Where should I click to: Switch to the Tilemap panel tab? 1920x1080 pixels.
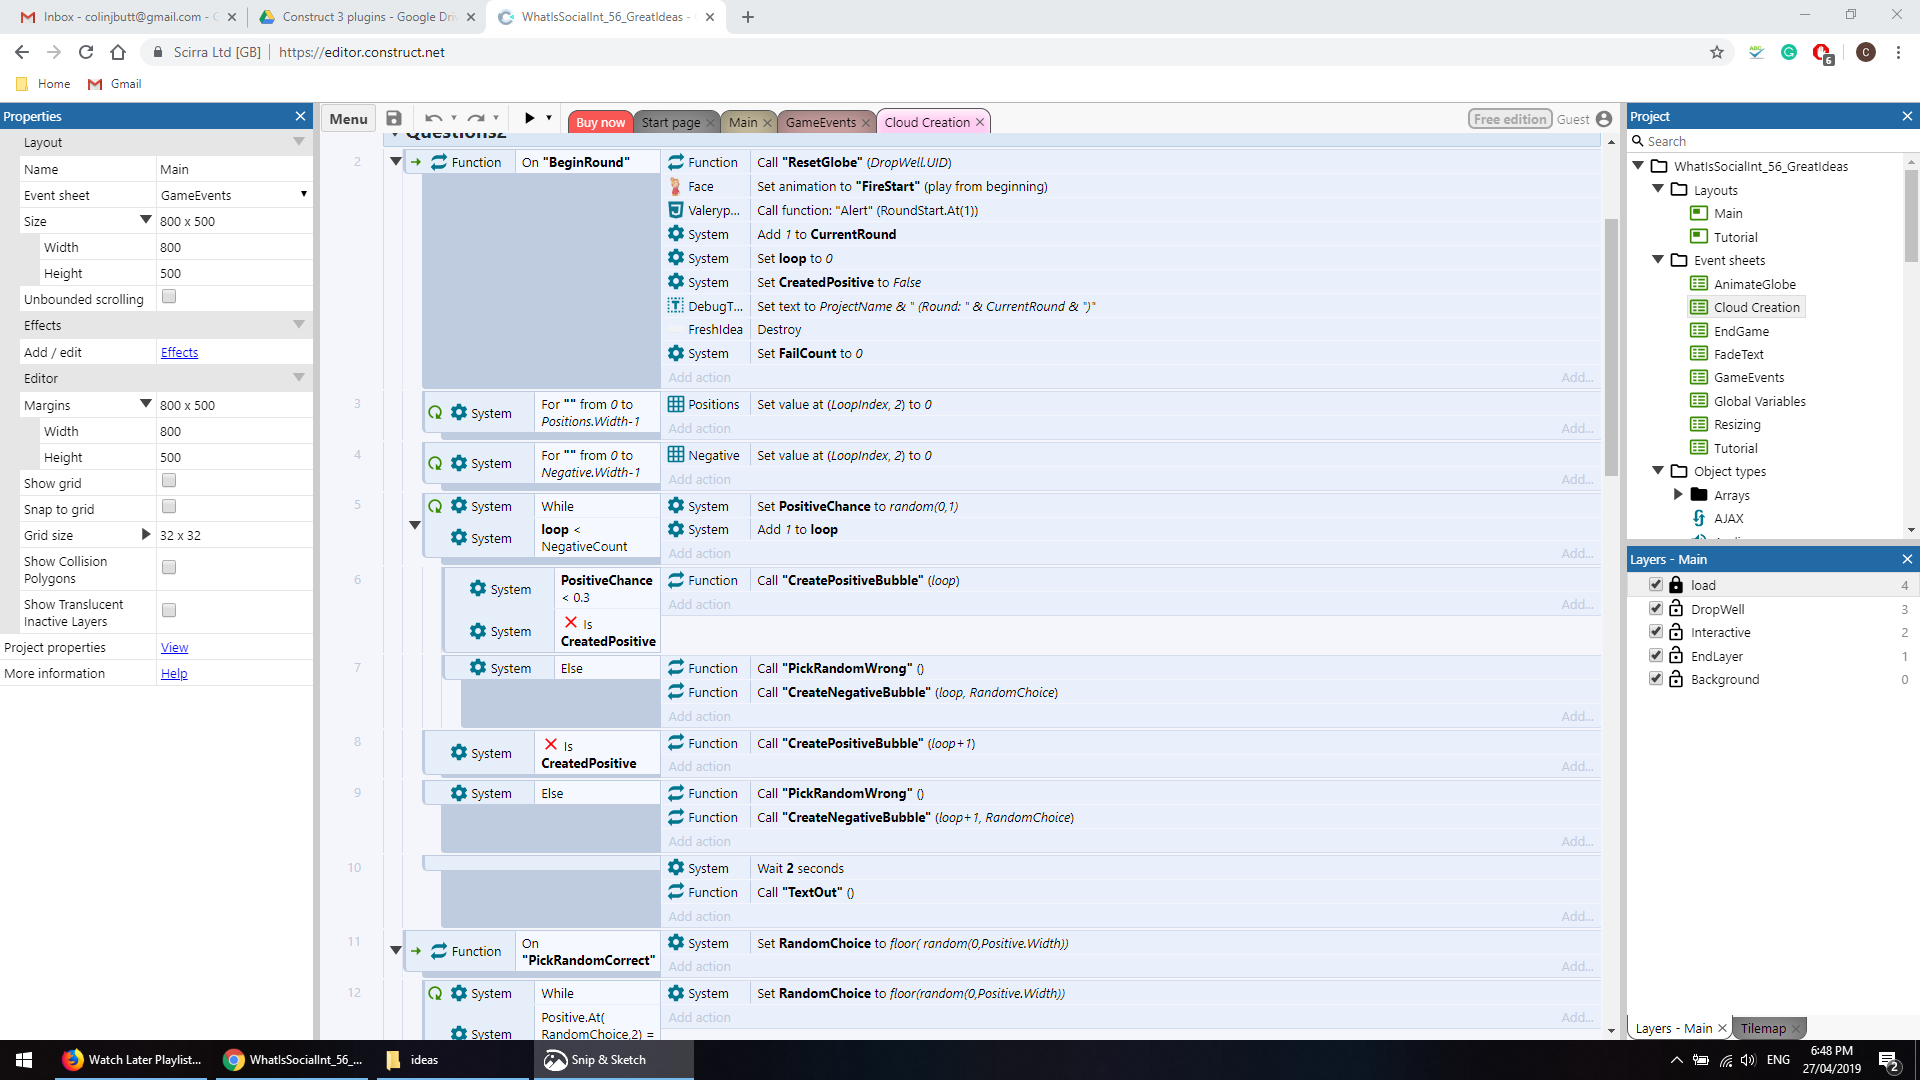pos(1762,1028)
